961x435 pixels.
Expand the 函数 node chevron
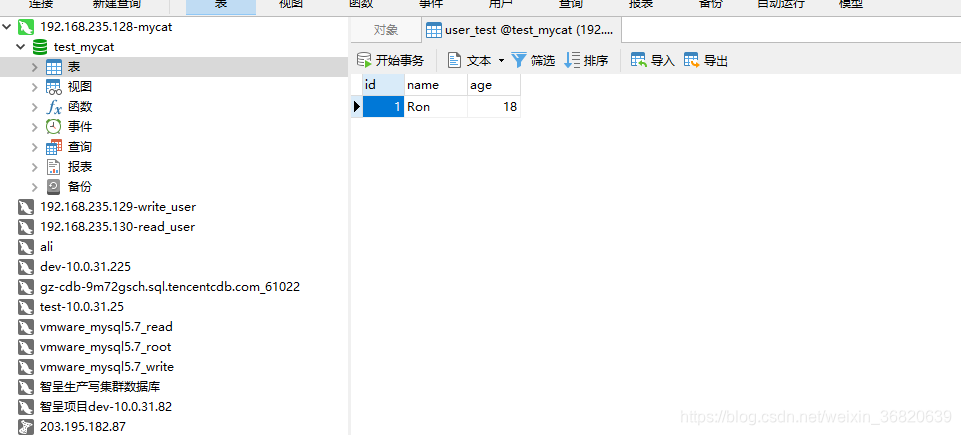[x=35, y=107]
